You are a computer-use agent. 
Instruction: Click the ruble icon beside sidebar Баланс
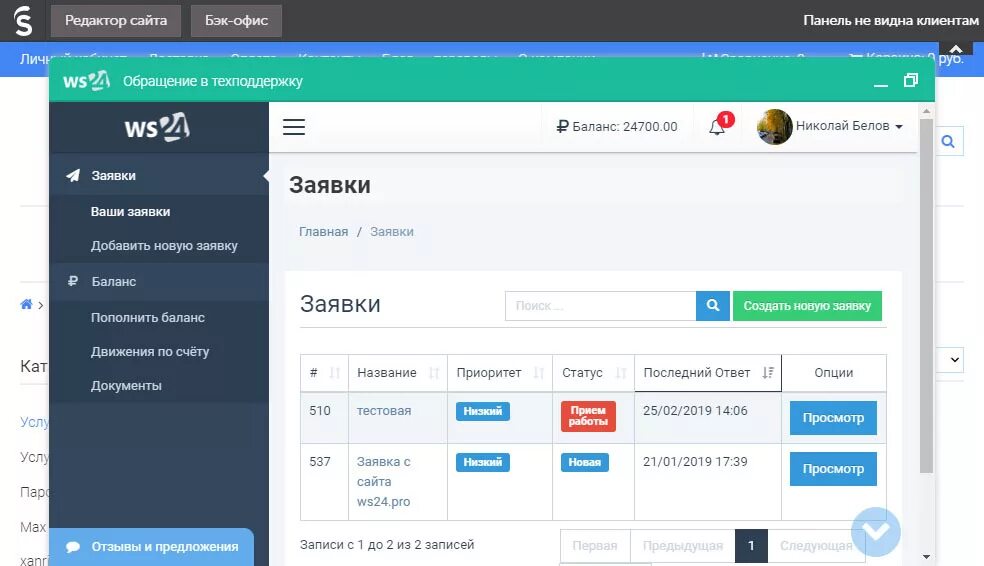click(x=73, y=281)
